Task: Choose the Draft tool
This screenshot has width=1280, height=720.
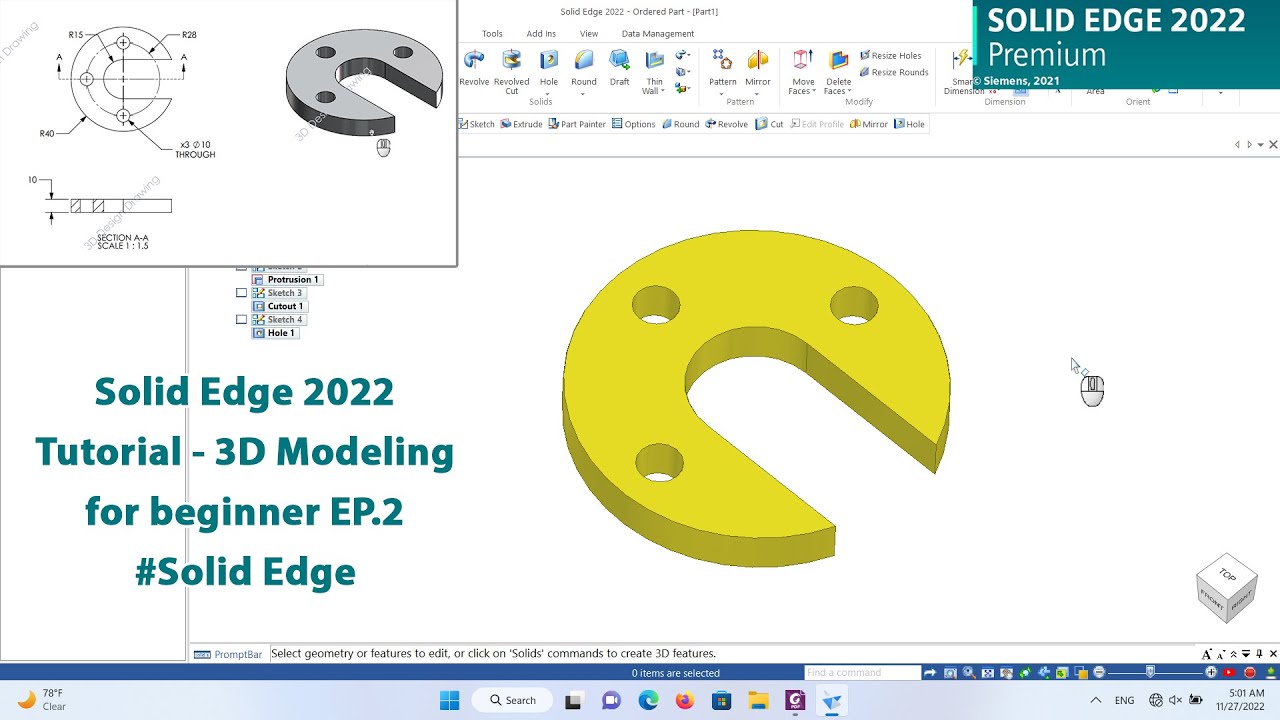Action: click(620, 68)
